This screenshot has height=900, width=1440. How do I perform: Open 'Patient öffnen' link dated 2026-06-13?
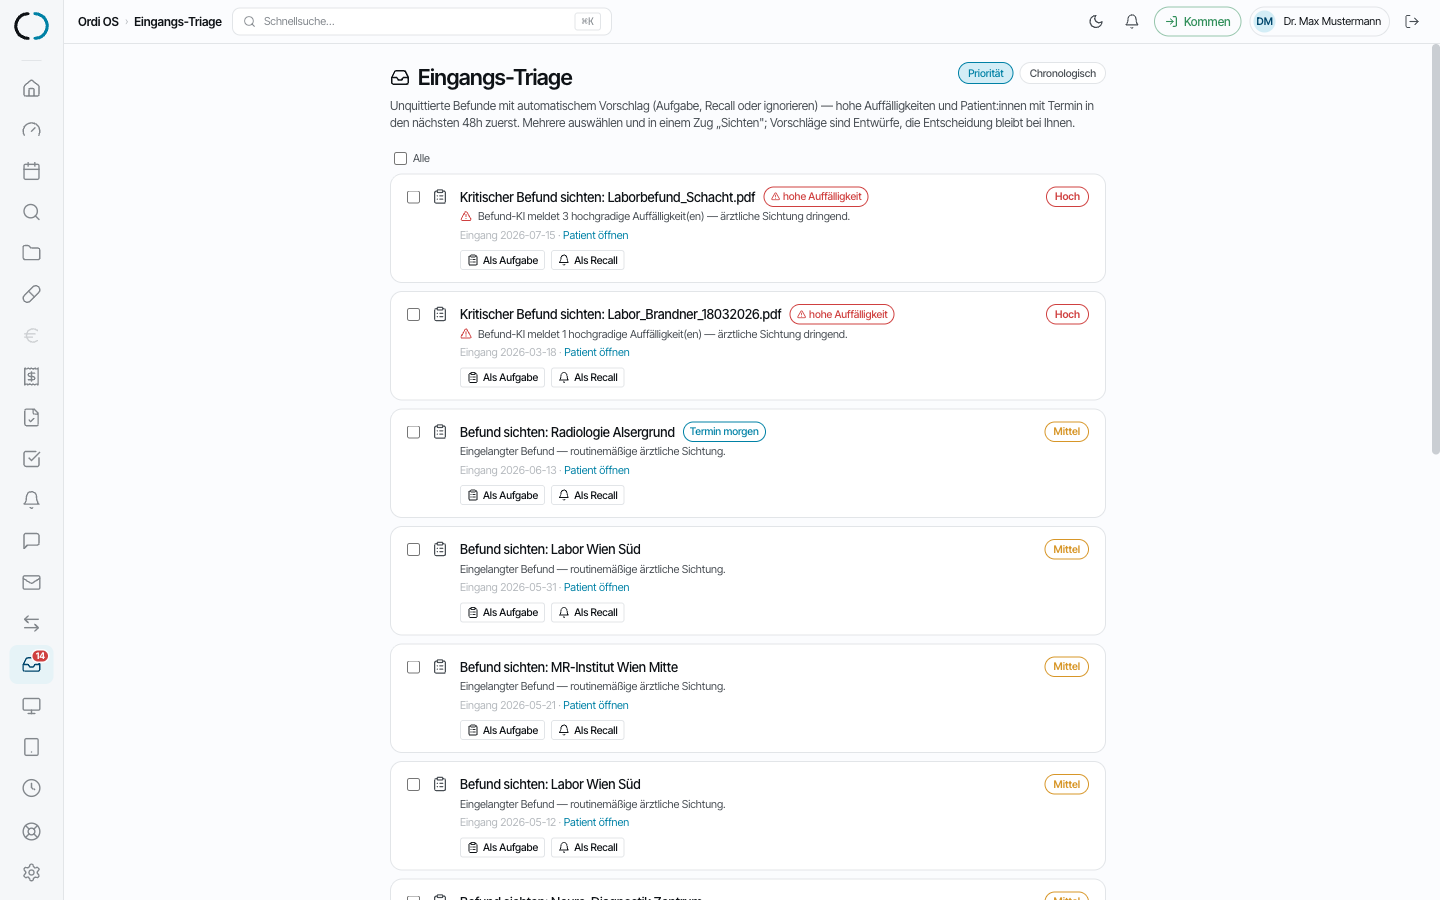click(596, 470)
